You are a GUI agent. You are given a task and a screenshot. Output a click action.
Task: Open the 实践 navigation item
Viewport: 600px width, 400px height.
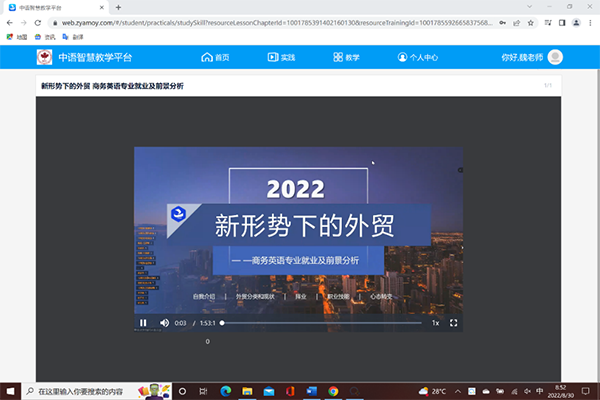(281, 58)
